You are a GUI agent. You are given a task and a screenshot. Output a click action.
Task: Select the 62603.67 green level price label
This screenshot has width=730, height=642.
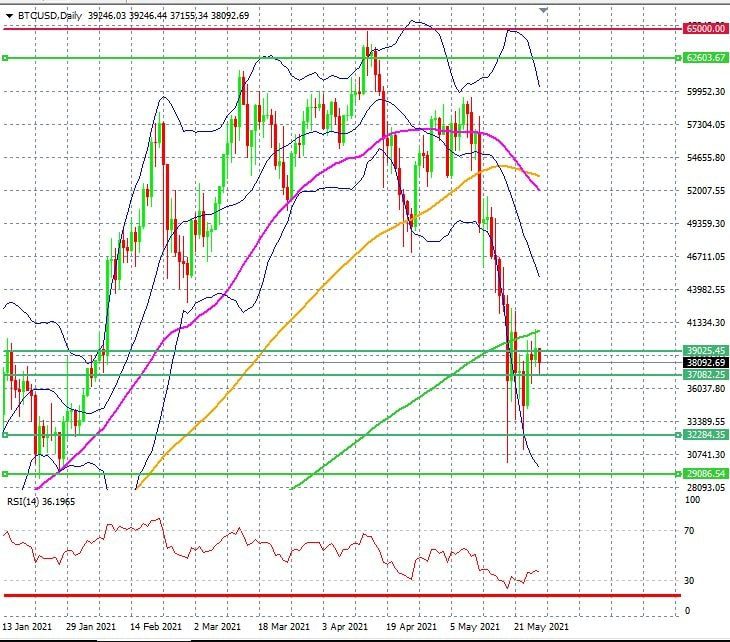(705, 58)
